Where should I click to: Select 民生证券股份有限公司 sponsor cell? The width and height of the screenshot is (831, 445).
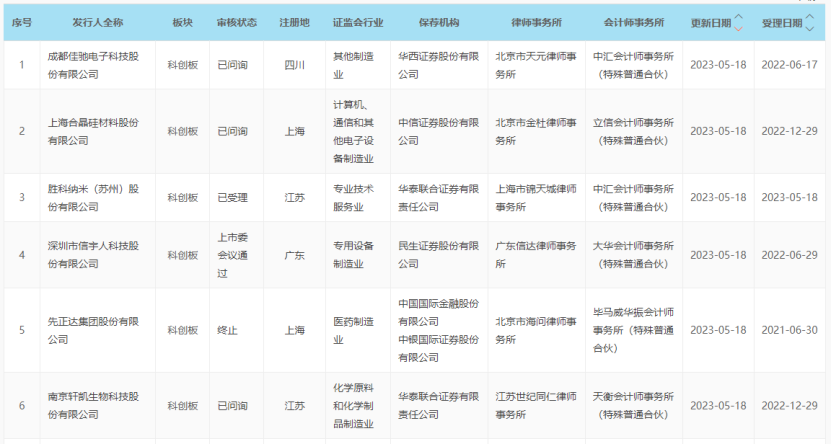click(x=439, y=255)
